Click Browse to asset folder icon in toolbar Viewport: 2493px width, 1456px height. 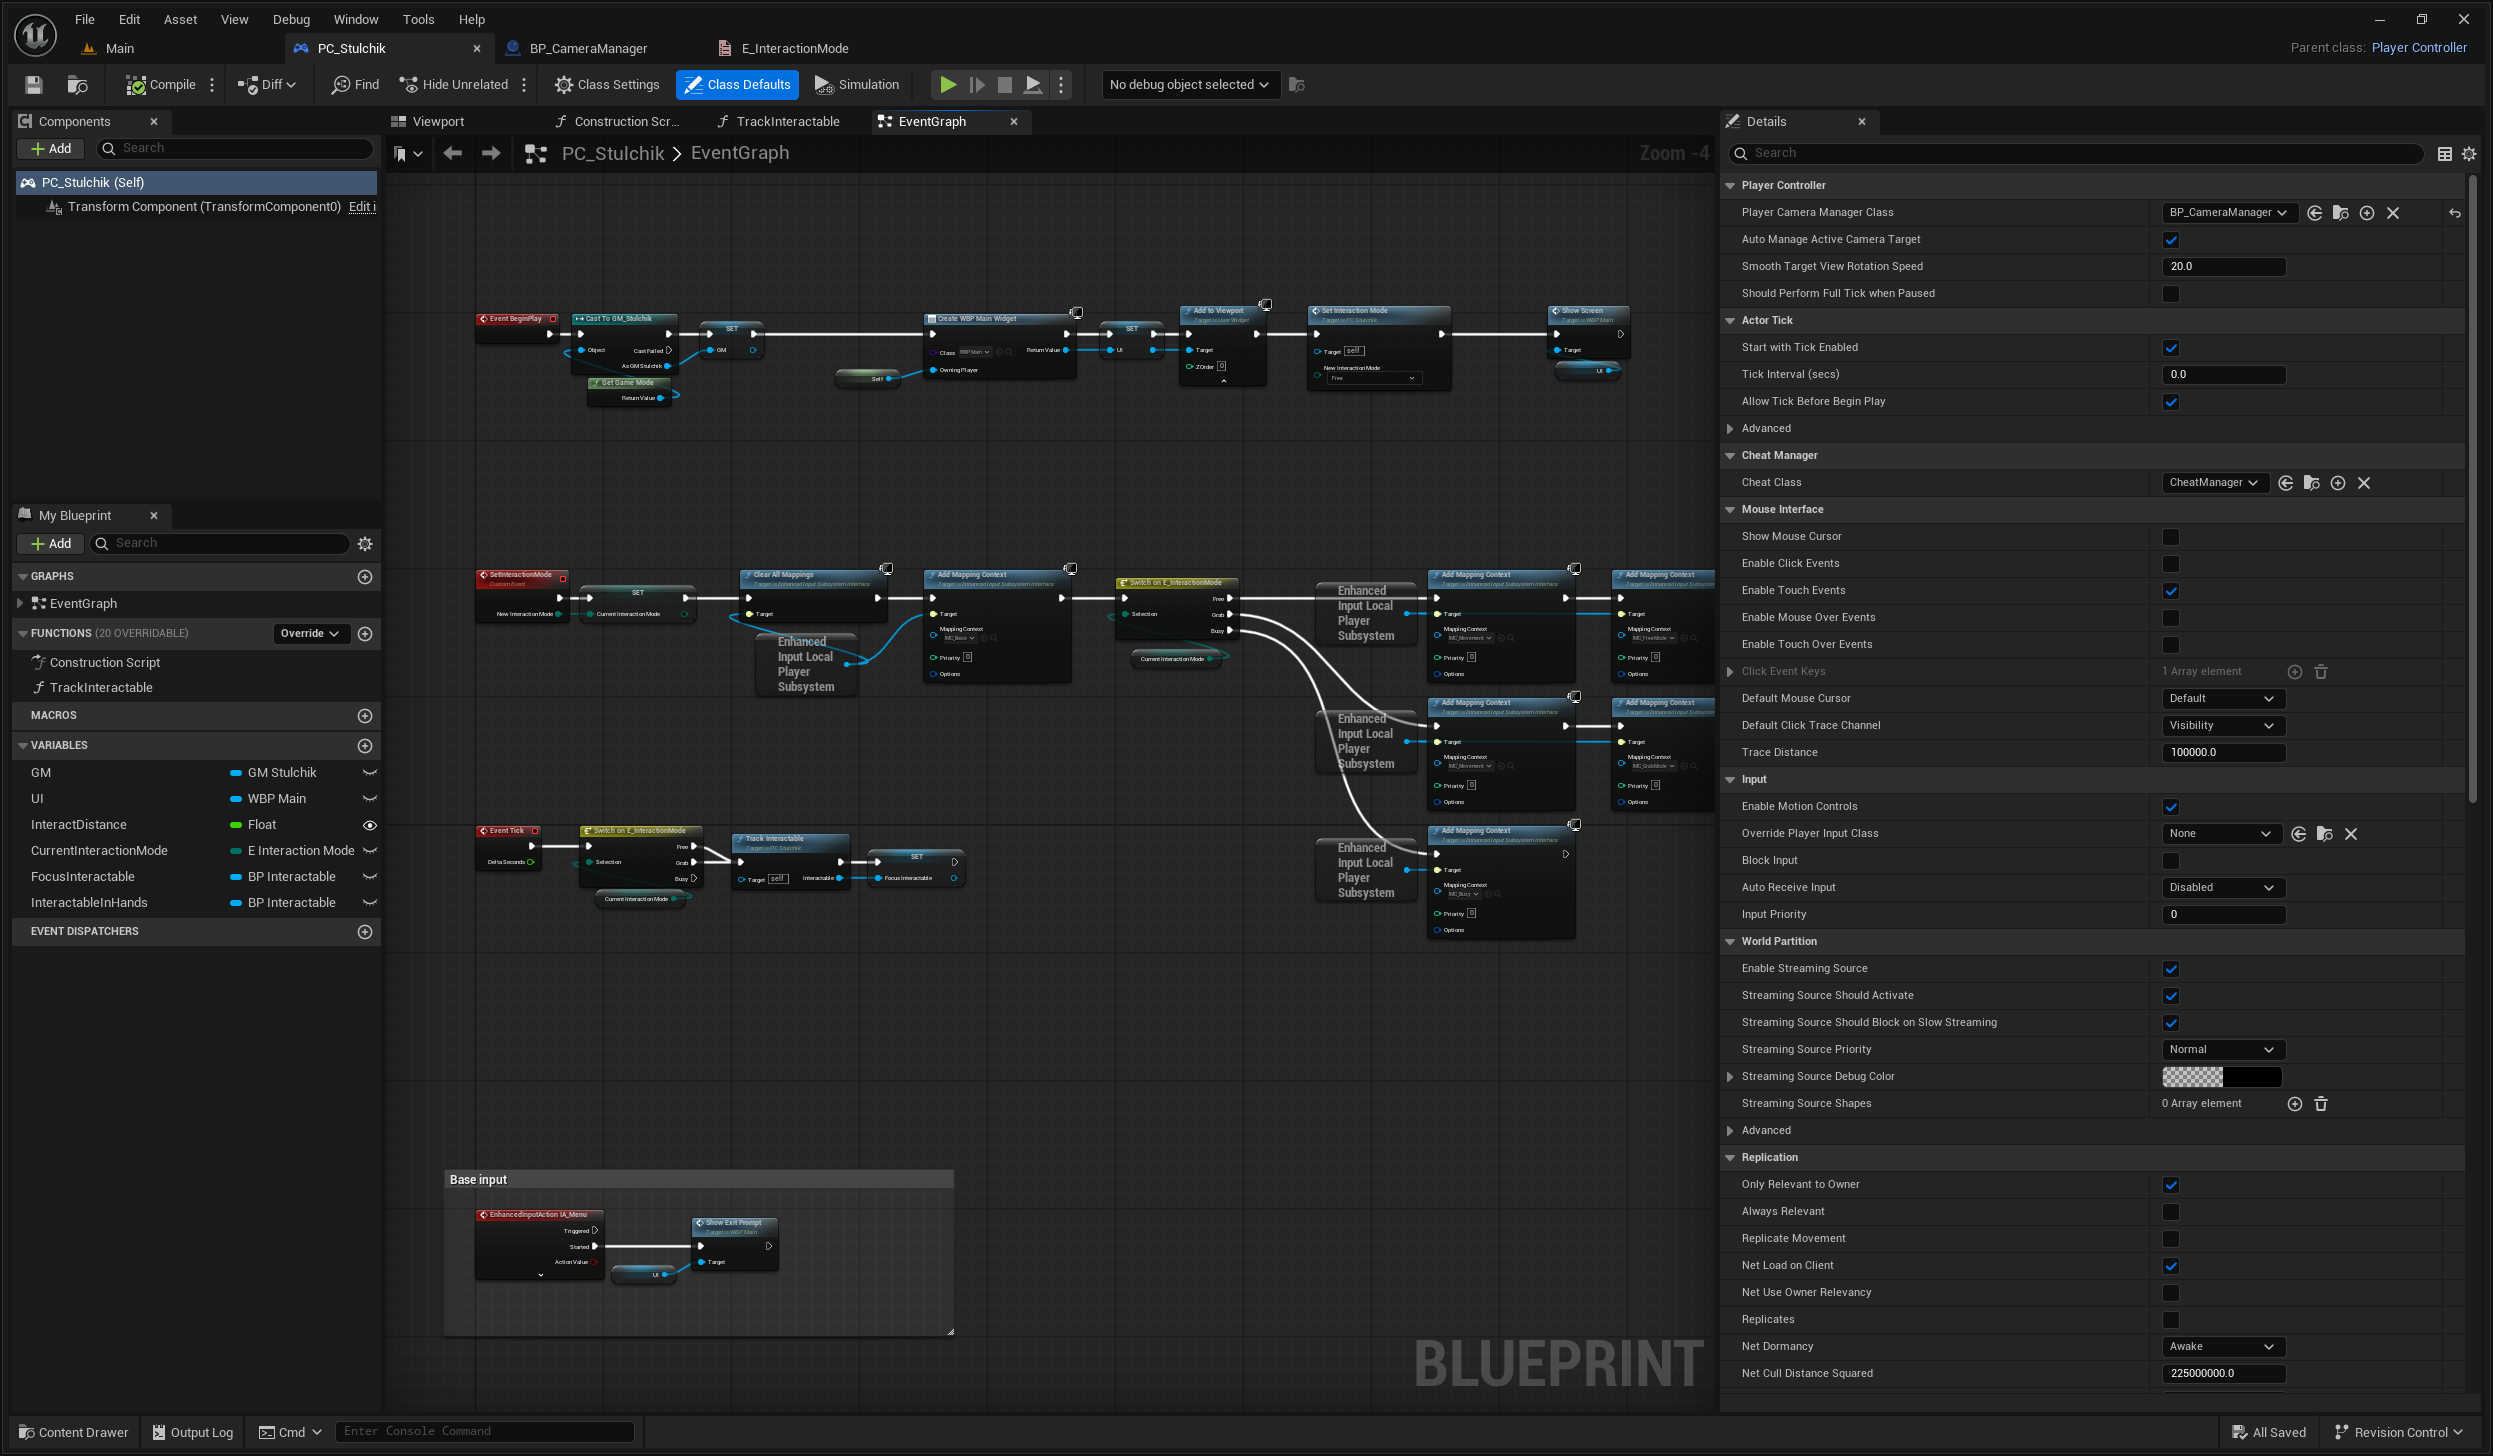(77, 85)
